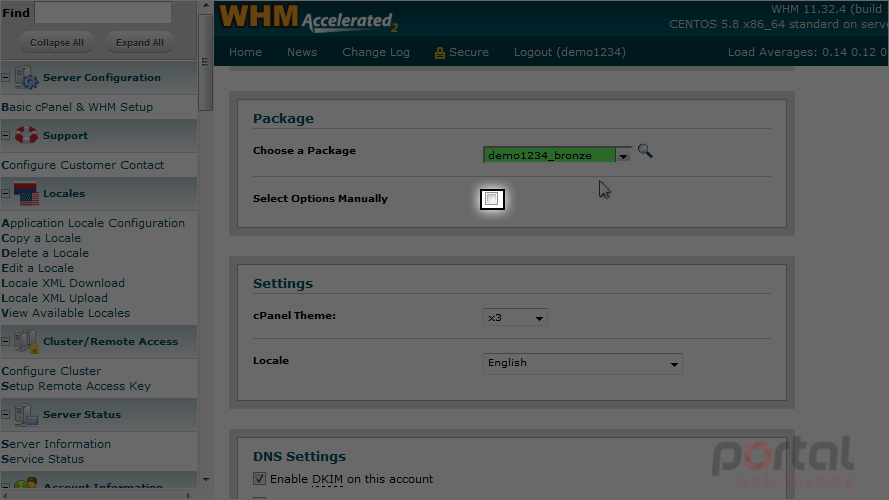This screenshot has height=500, width=889.
Task: Click the Cluster/Remote Access heading text
Action: point(111,342)
